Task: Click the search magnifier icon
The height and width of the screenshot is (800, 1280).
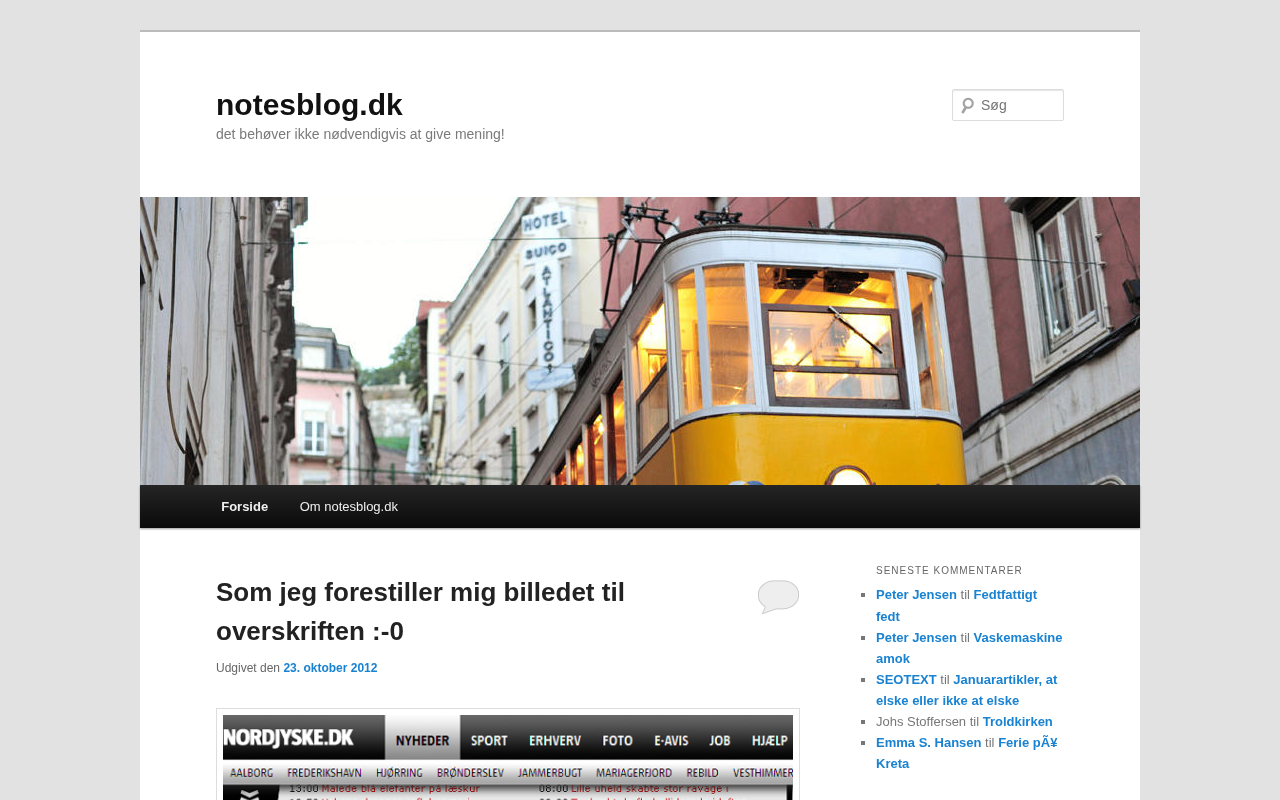Action: coord(967,105)
